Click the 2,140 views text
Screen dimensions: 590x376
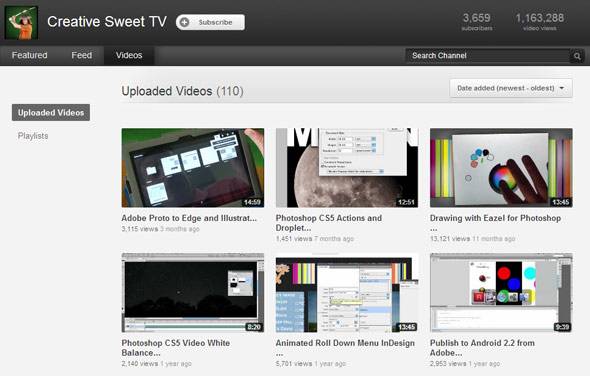[140, 364]
